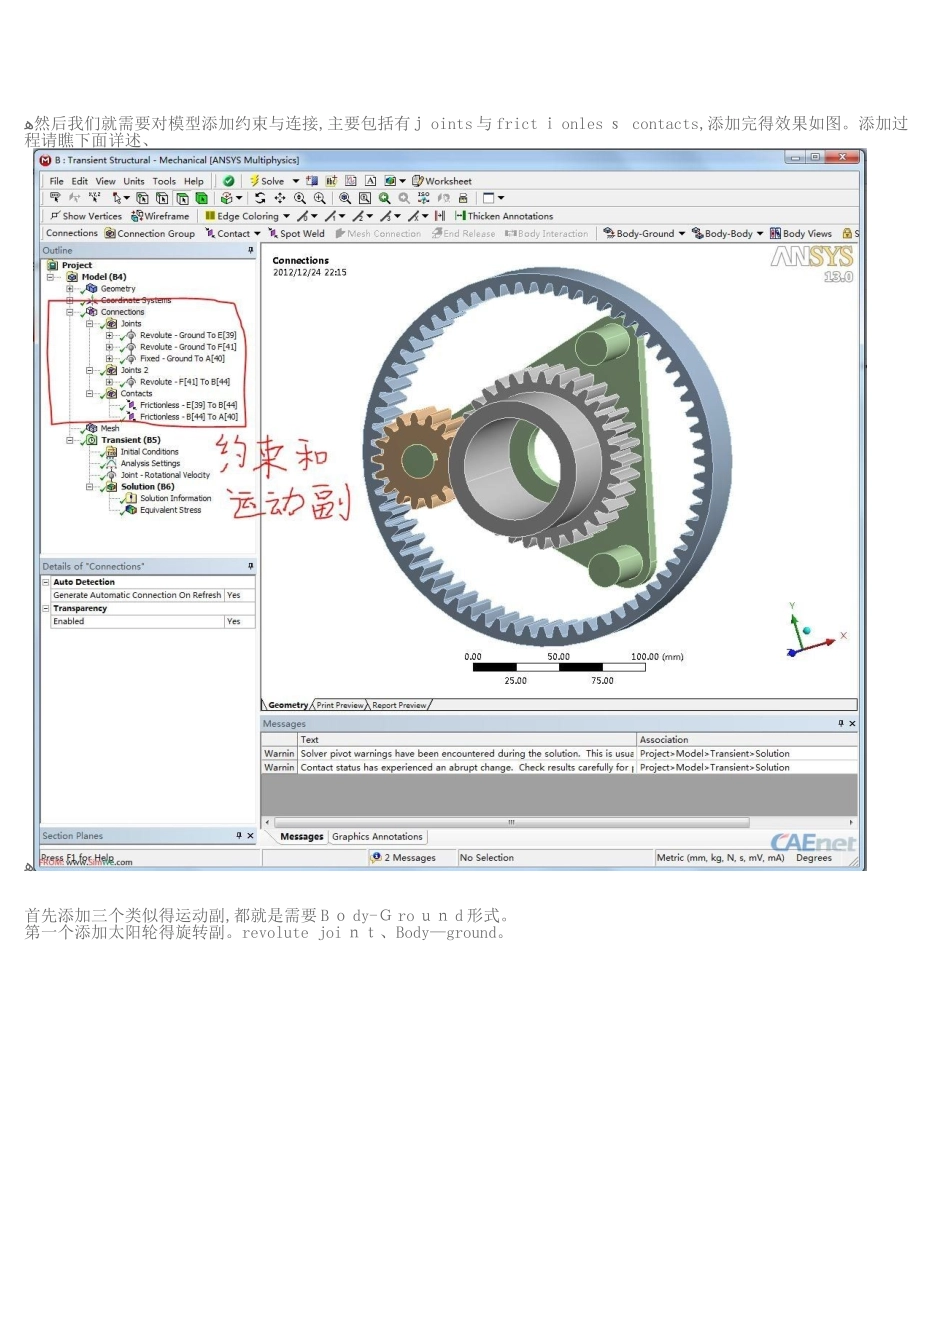
Task: Click the green checkmark toolbar icon
Action: [229, 181]
